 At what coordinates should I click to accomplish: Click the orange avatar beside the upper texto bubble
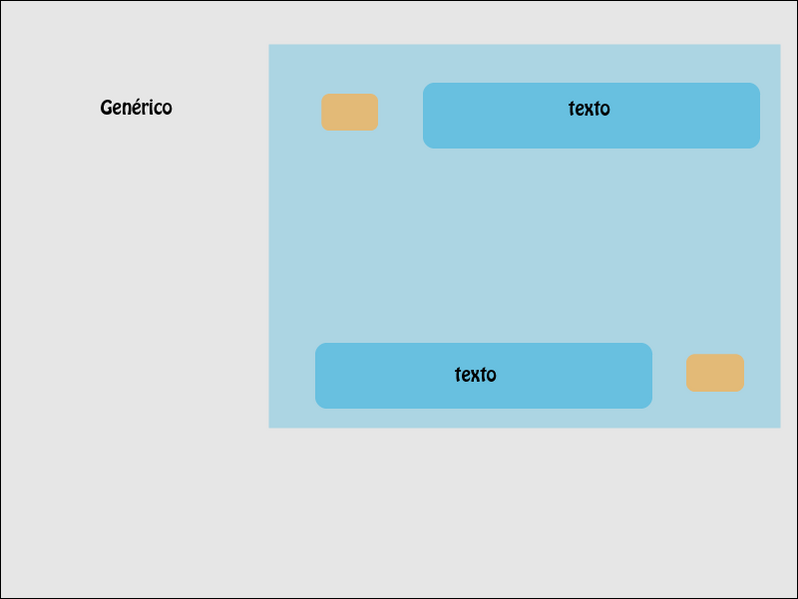[349, 112]
